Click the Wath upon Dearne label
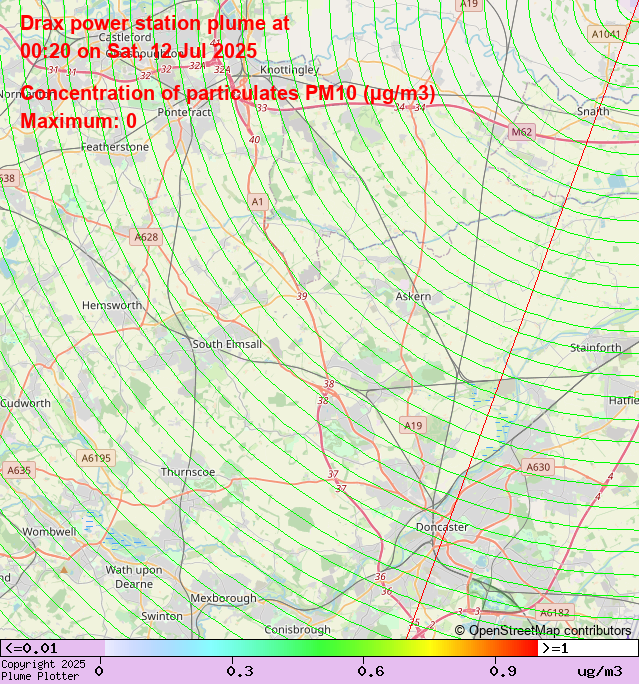 pos(134,577)
